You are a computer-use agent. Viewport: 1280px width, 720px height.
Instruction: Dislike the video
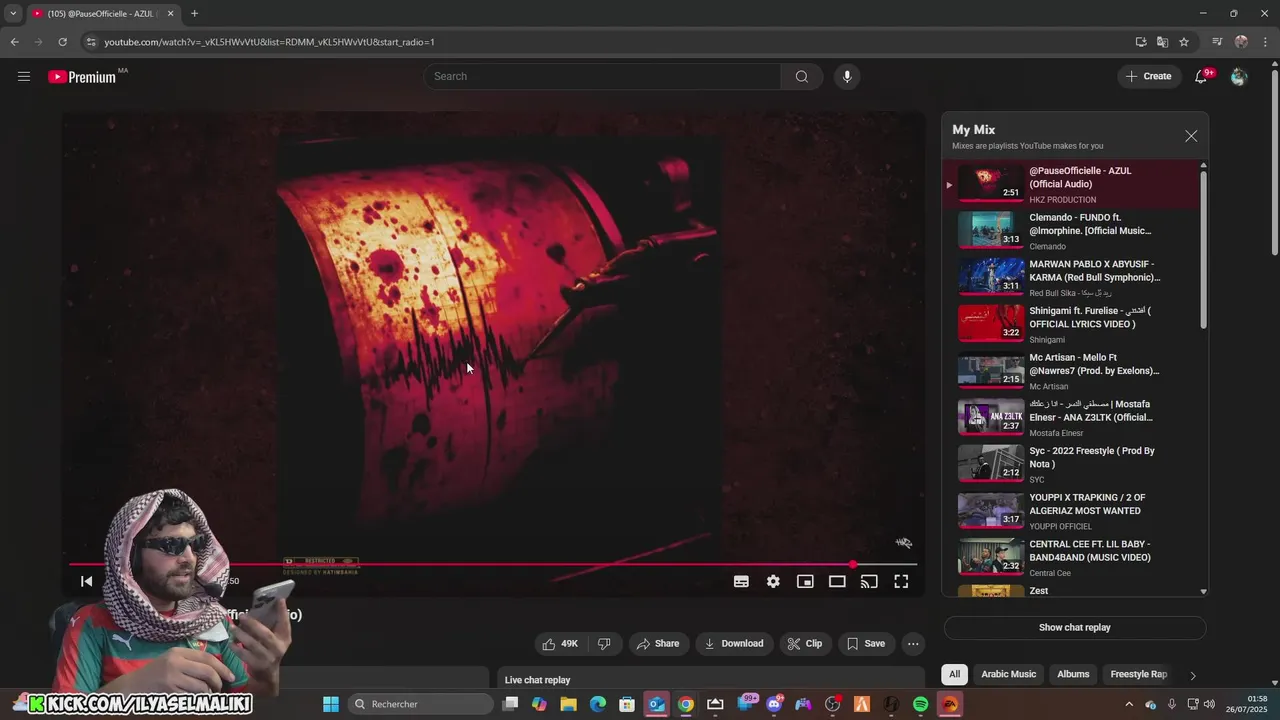point(604,644)
